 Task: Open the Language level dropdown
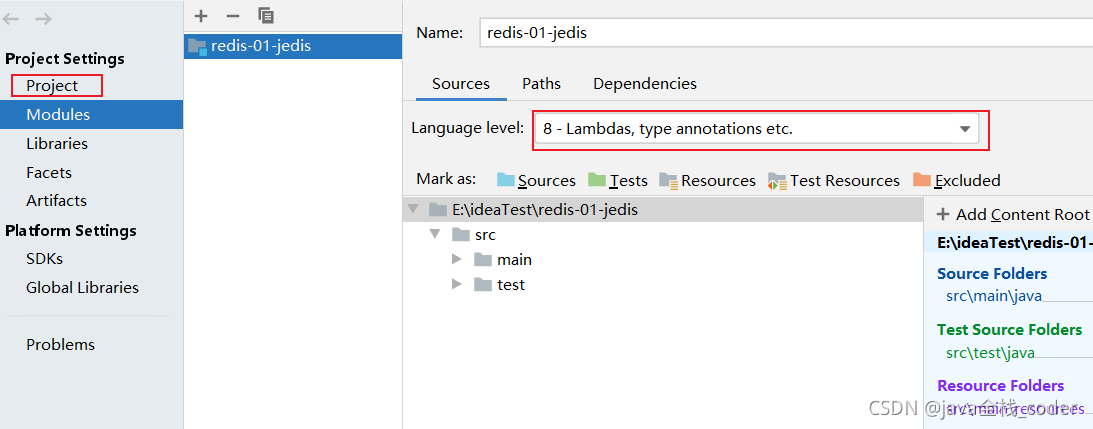(x=756, y=129)
